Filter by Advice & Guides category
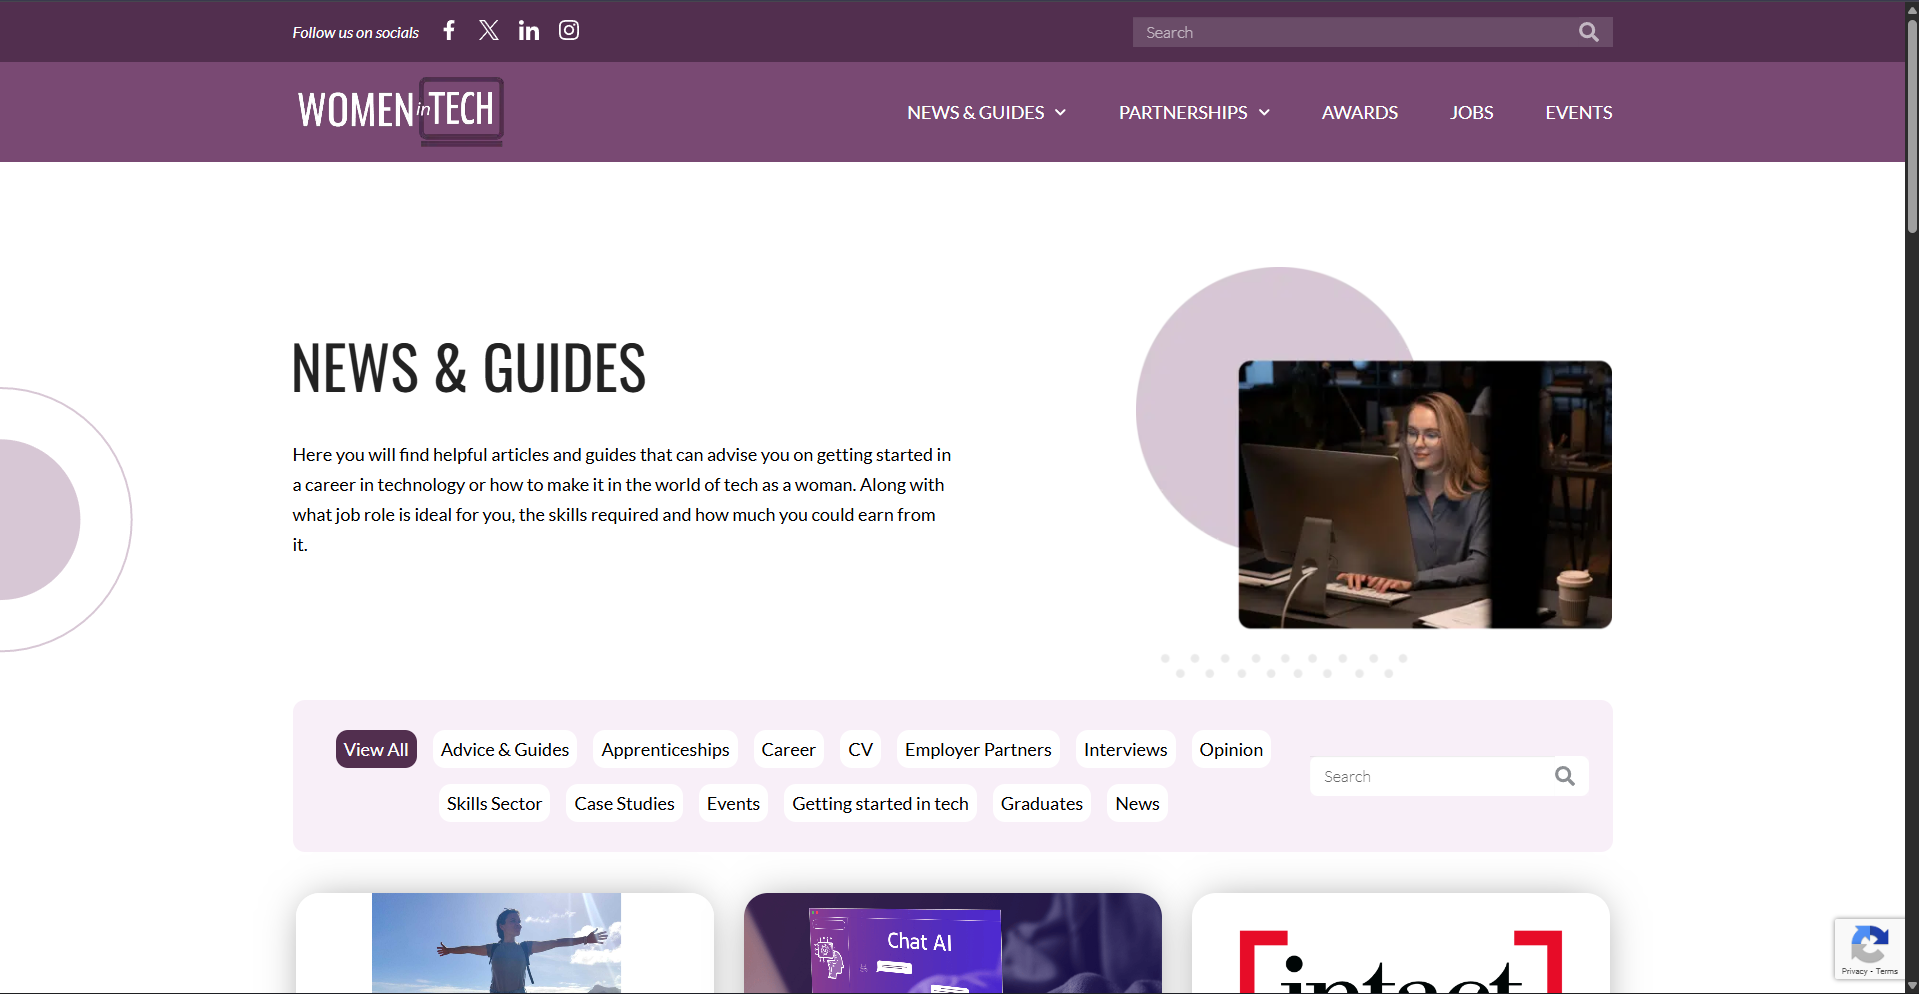 click(504, 750)
